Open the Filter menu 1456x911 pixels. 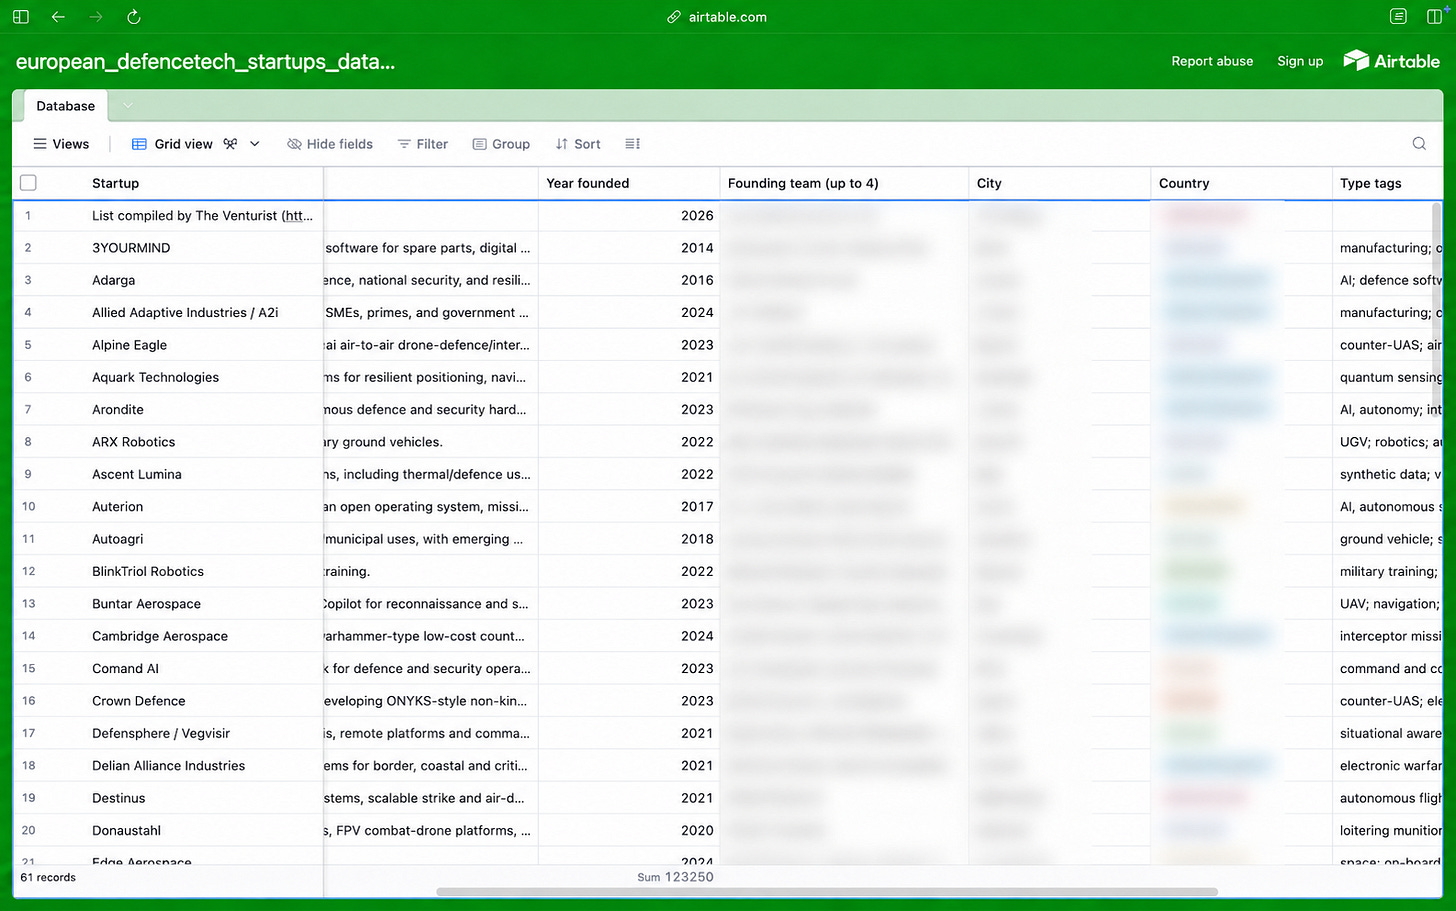[423, 144]
